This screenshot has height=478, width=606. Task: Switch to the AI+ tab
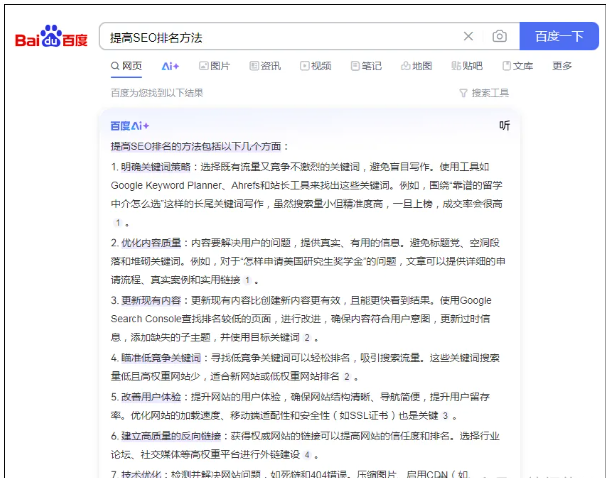tap(170, 66)
